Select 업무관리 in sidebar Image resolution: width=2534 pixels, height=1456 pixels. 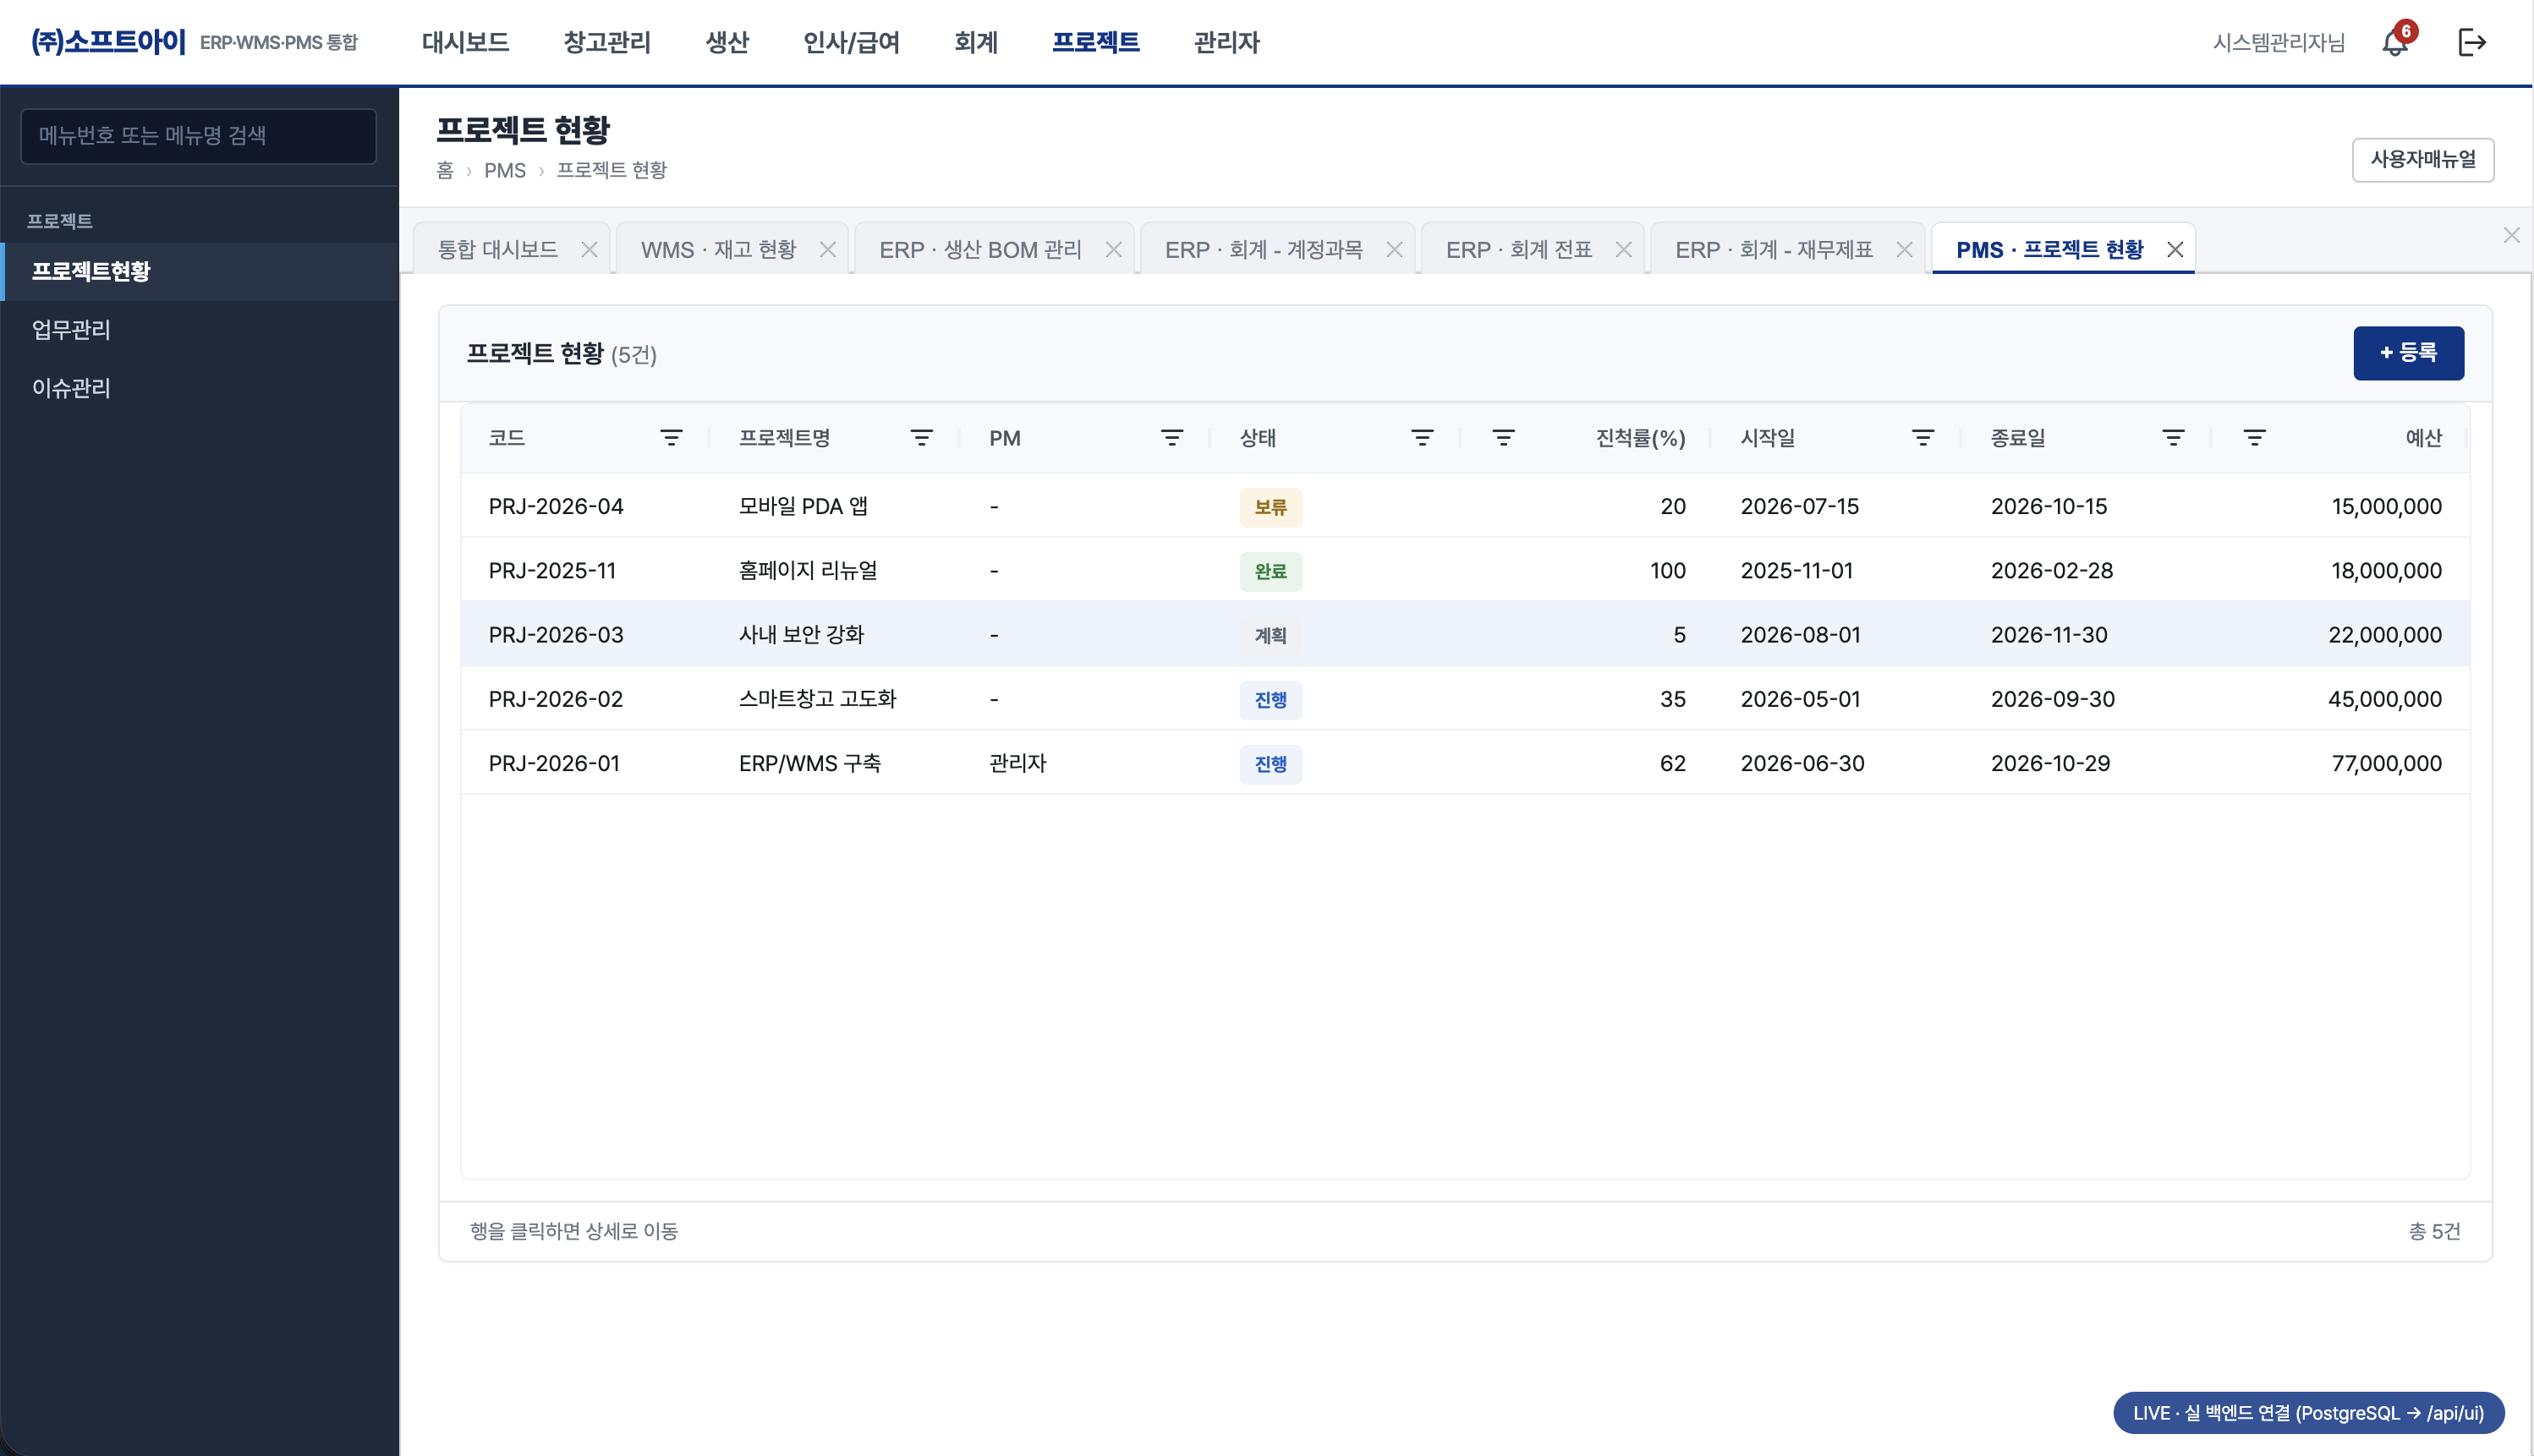[200, 329]
